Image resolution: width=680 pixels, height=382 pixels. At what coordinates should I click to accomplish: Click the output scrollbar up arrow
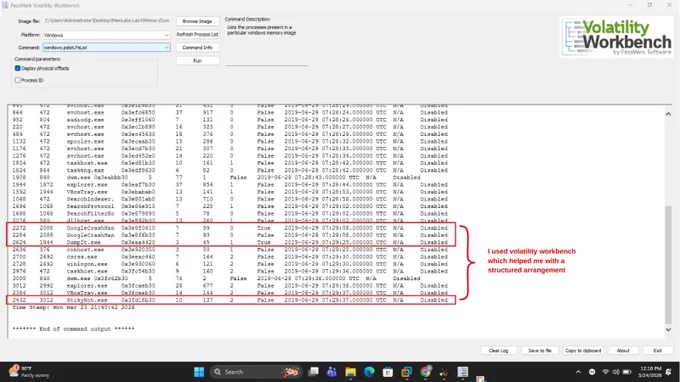click(668, 114)
